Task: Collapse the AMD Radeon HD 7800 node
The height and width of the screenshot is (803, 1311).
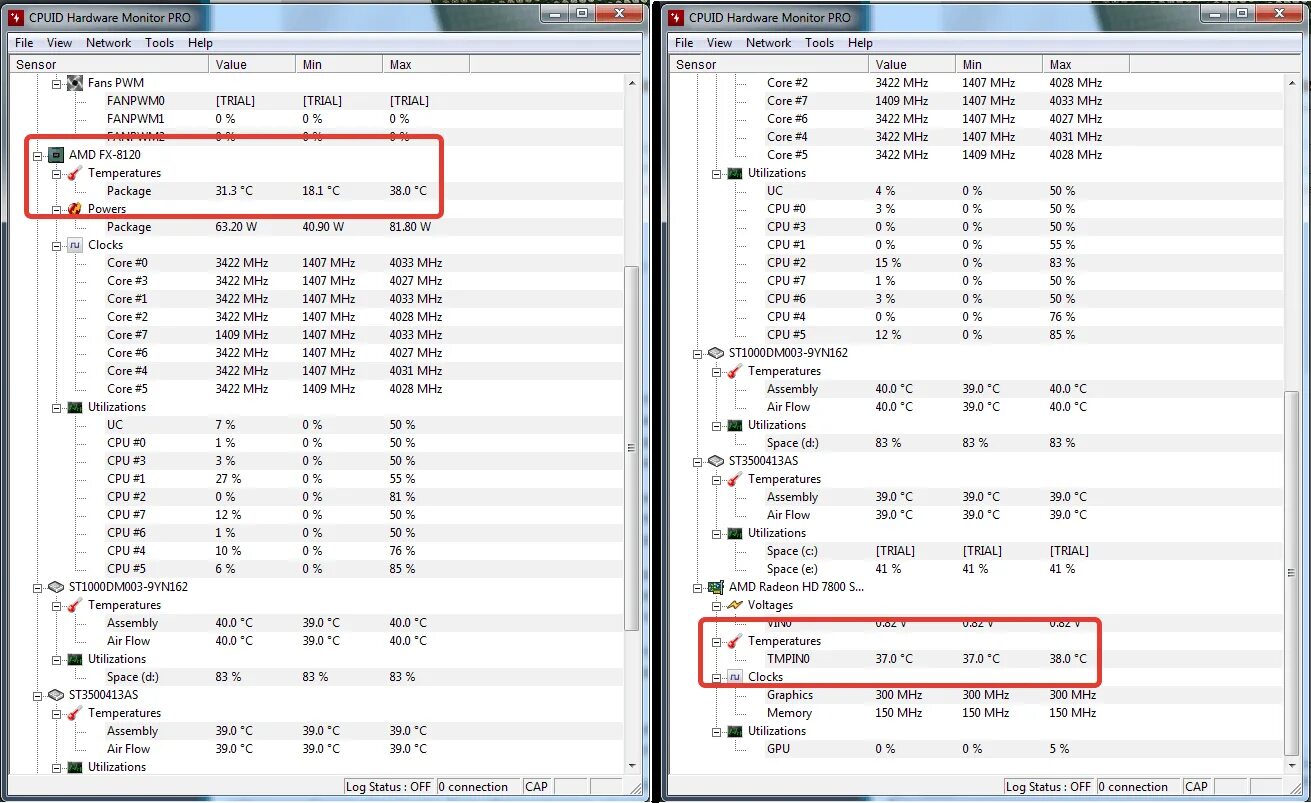Action: coord(698,587)
